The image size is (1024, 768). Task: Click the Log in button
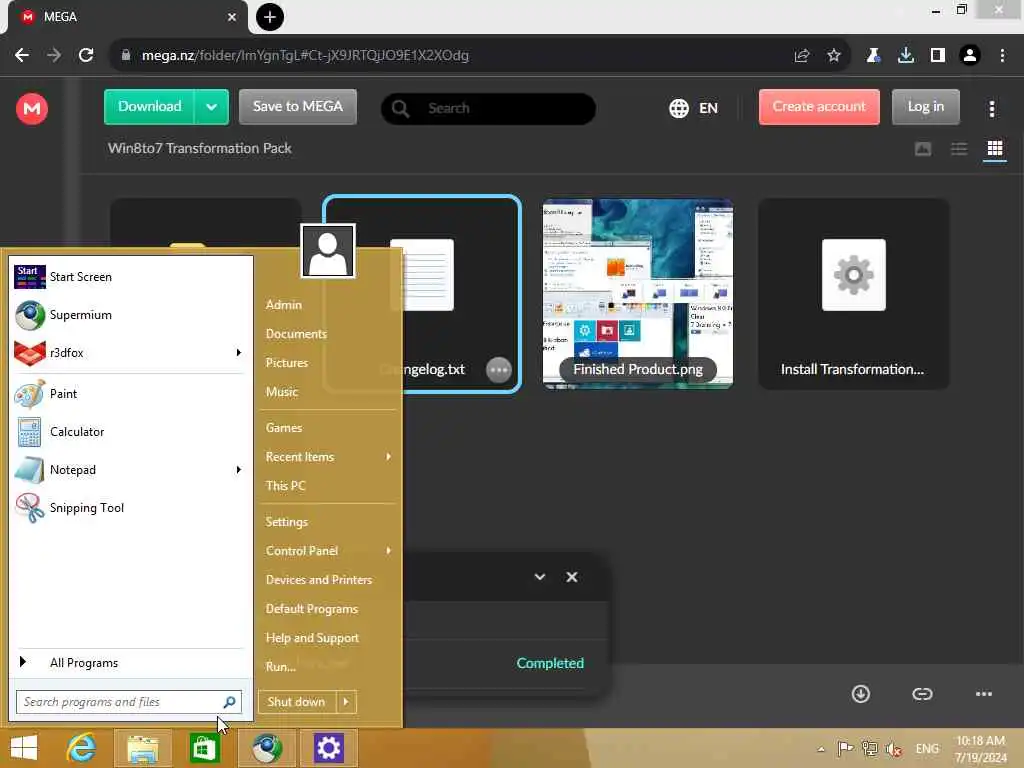pos(925,106)
